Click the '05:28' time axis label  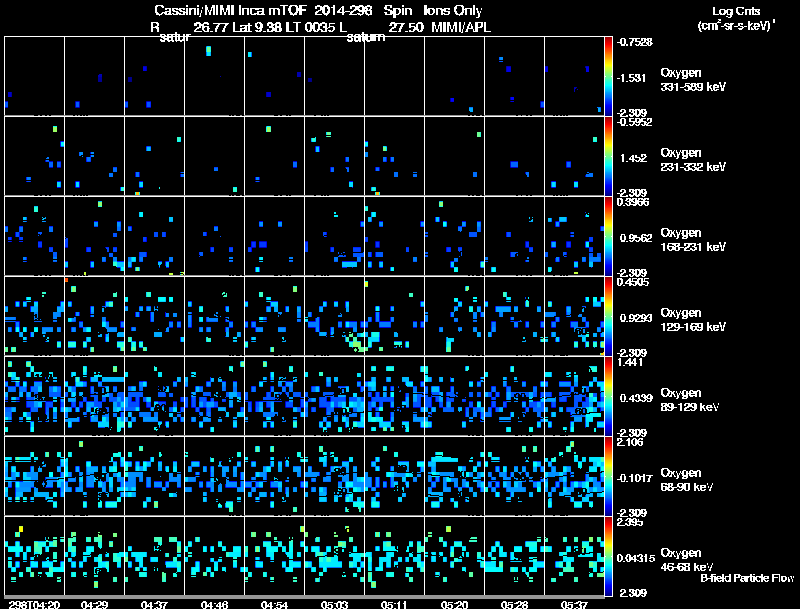[514, 605]
